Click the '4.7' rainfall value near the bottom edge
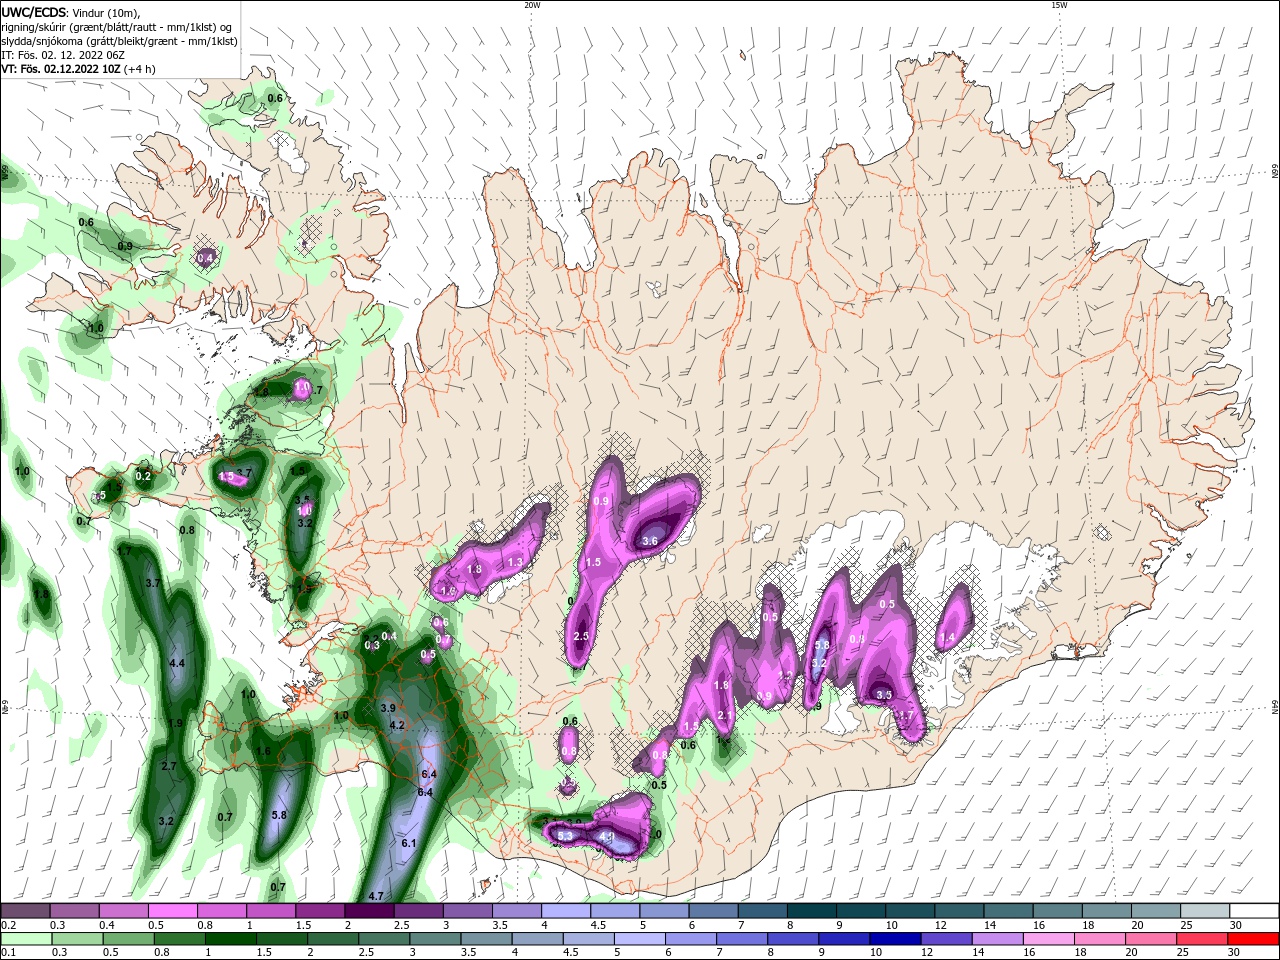 click(376, 896)
